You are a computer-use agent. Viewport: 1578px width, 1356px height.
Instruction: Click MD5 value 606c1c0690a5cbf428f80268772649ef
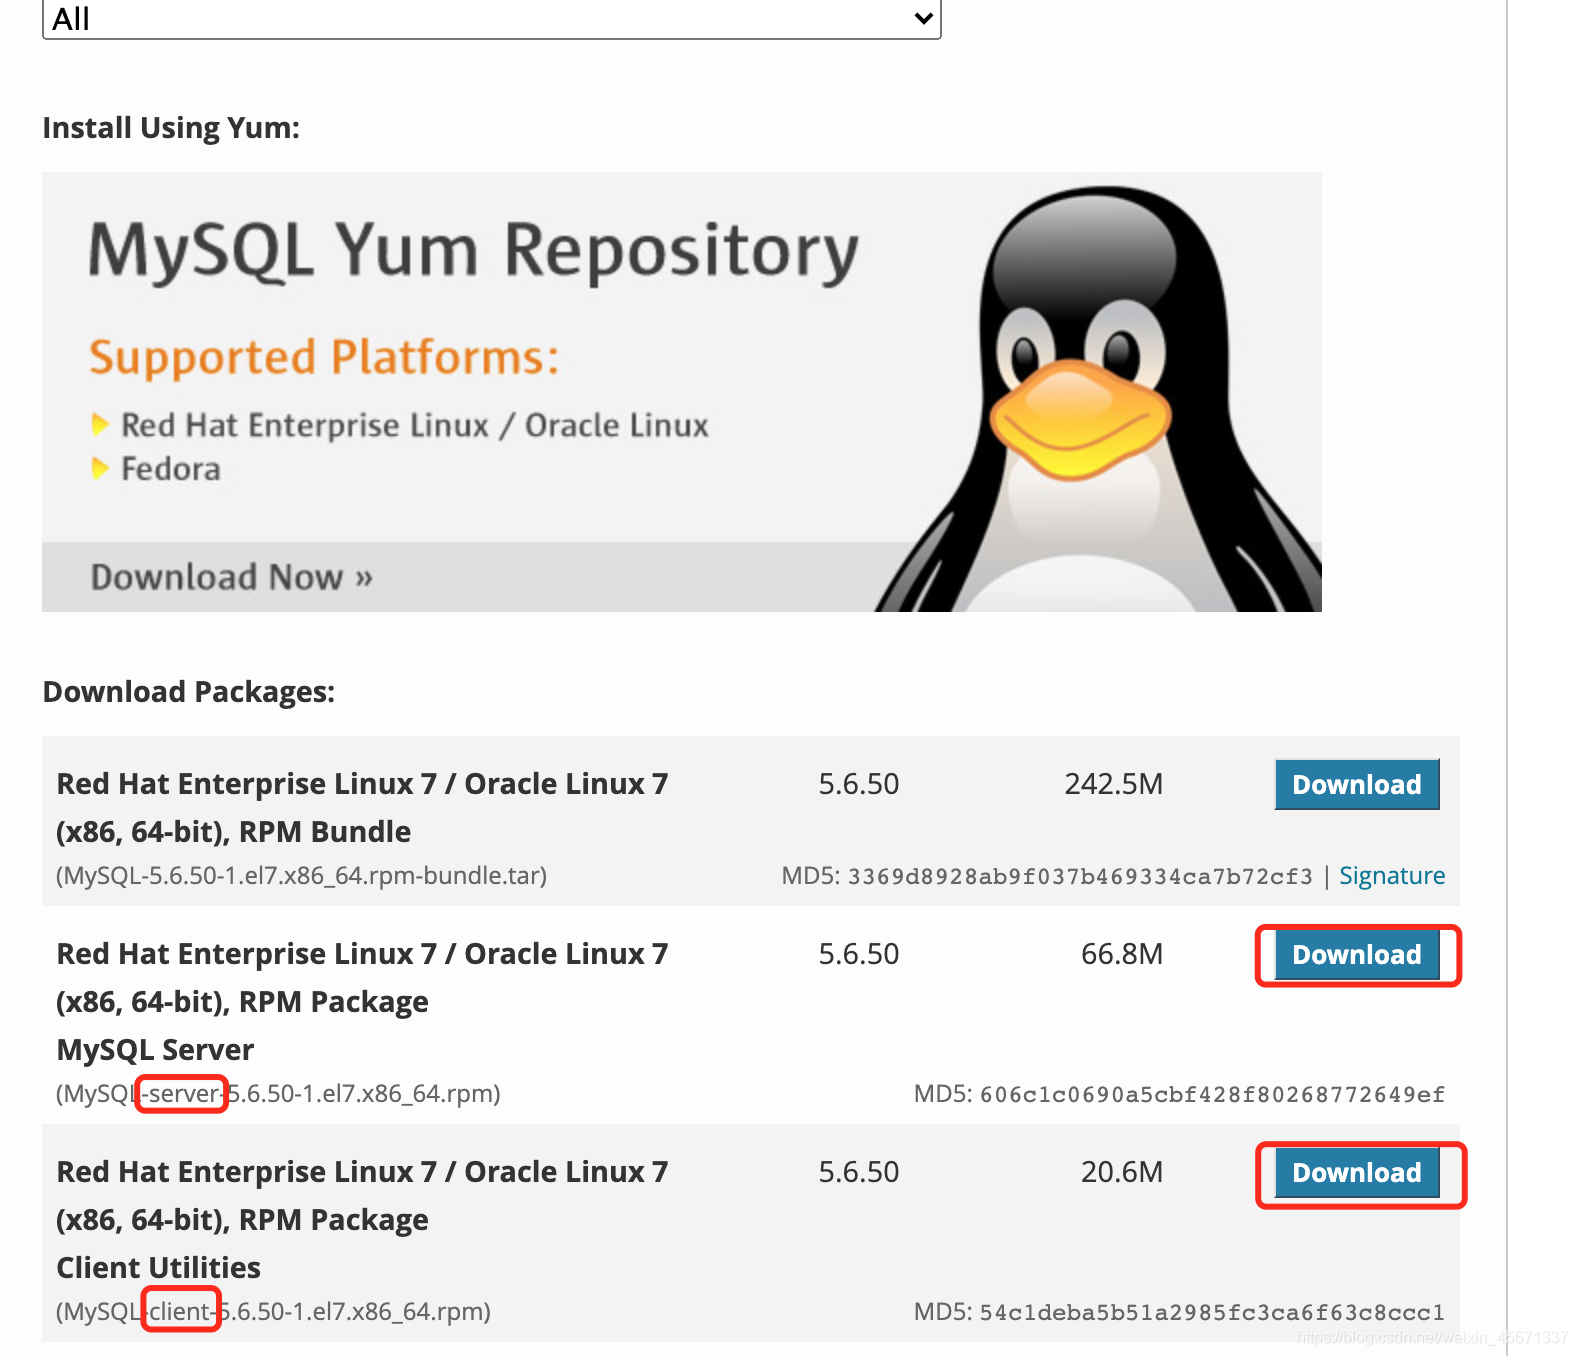coord(1212,1095)
